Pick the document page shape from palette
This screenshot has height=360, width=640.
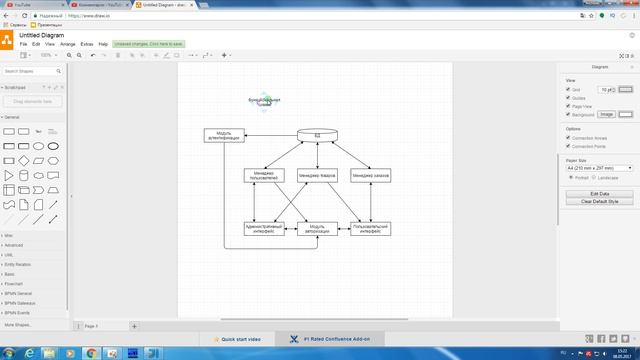(24, 205)
